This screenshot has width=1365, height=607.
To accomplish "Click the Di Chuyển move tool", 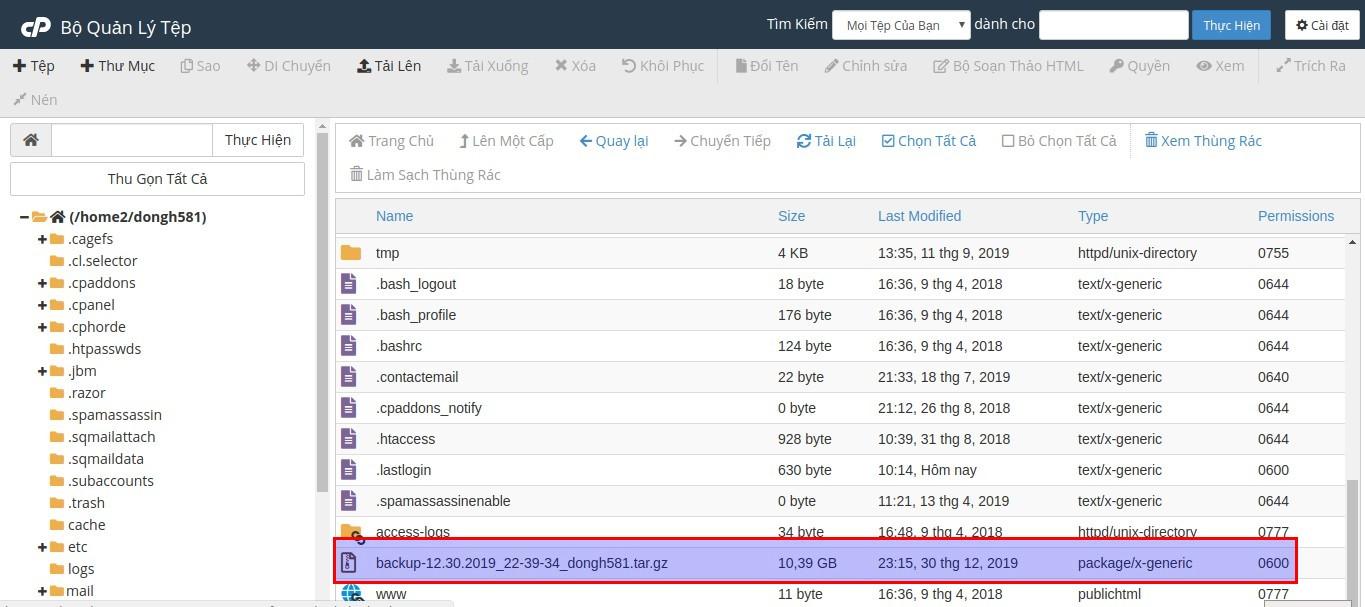I will [288, 66].
